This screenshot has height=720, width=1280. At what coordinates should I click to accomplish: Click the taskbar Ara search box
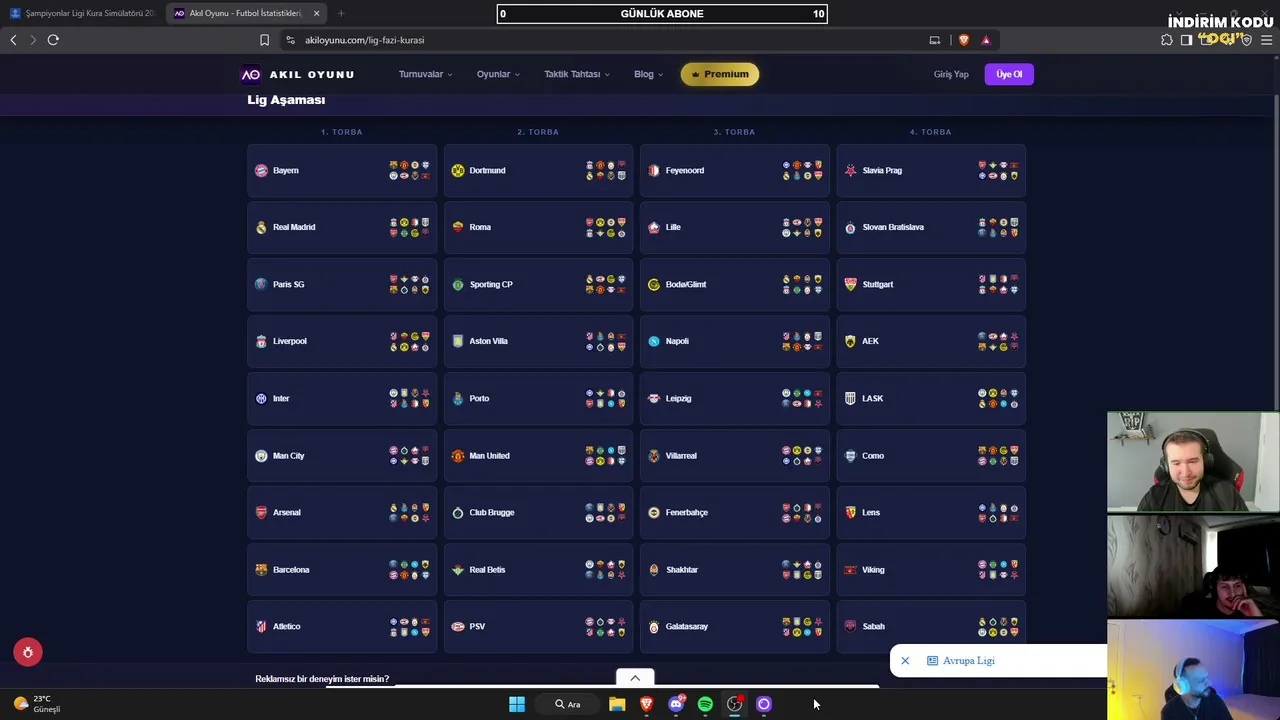[568, 705]
